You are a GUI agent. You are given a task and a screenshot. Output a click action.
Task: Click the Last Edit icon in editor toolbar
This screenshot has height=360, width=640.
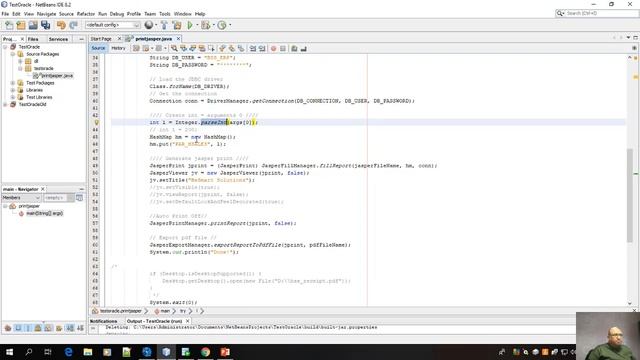(x=136, y=49)
